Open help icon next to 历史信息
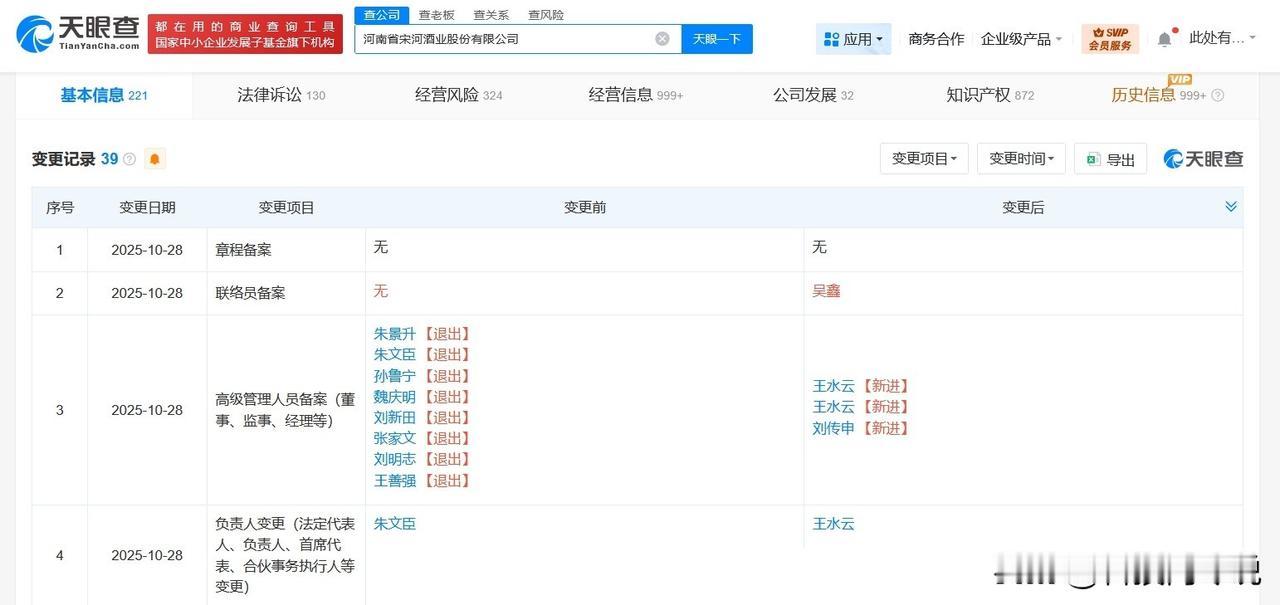This screenshot has width=1280, height=605. pos(1217,96)
